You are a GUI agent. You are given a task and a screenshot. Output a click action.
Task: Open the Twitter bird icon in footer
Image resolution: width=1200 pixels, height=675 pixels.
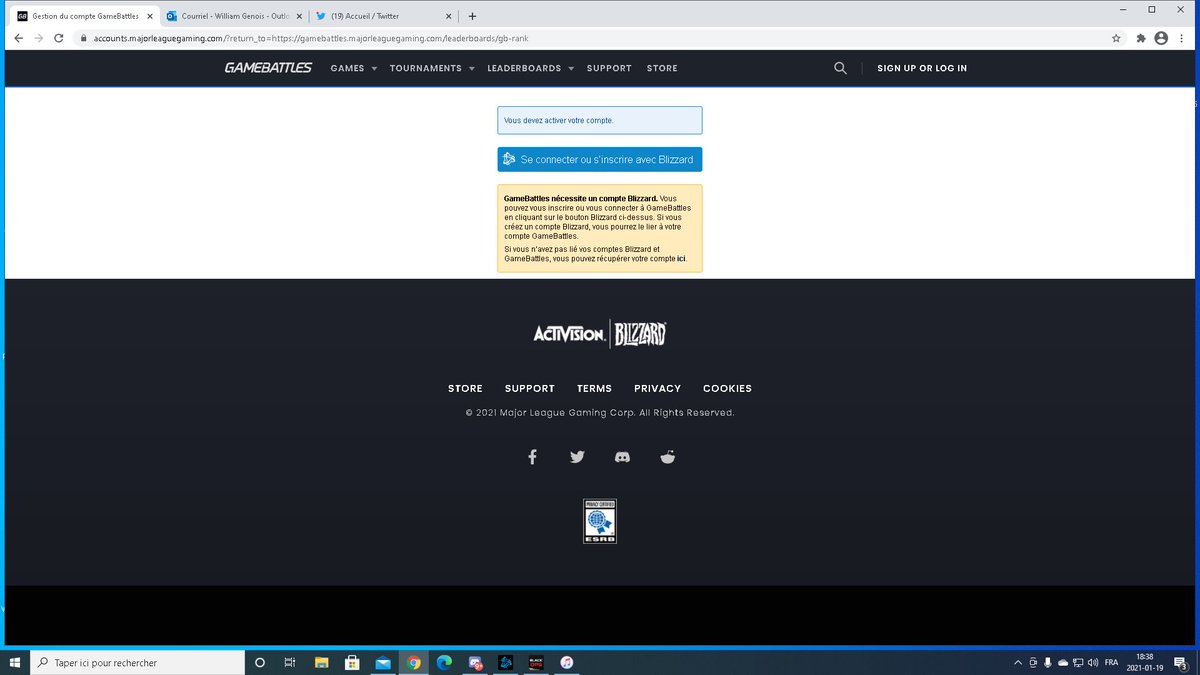(x=577, y=457)
